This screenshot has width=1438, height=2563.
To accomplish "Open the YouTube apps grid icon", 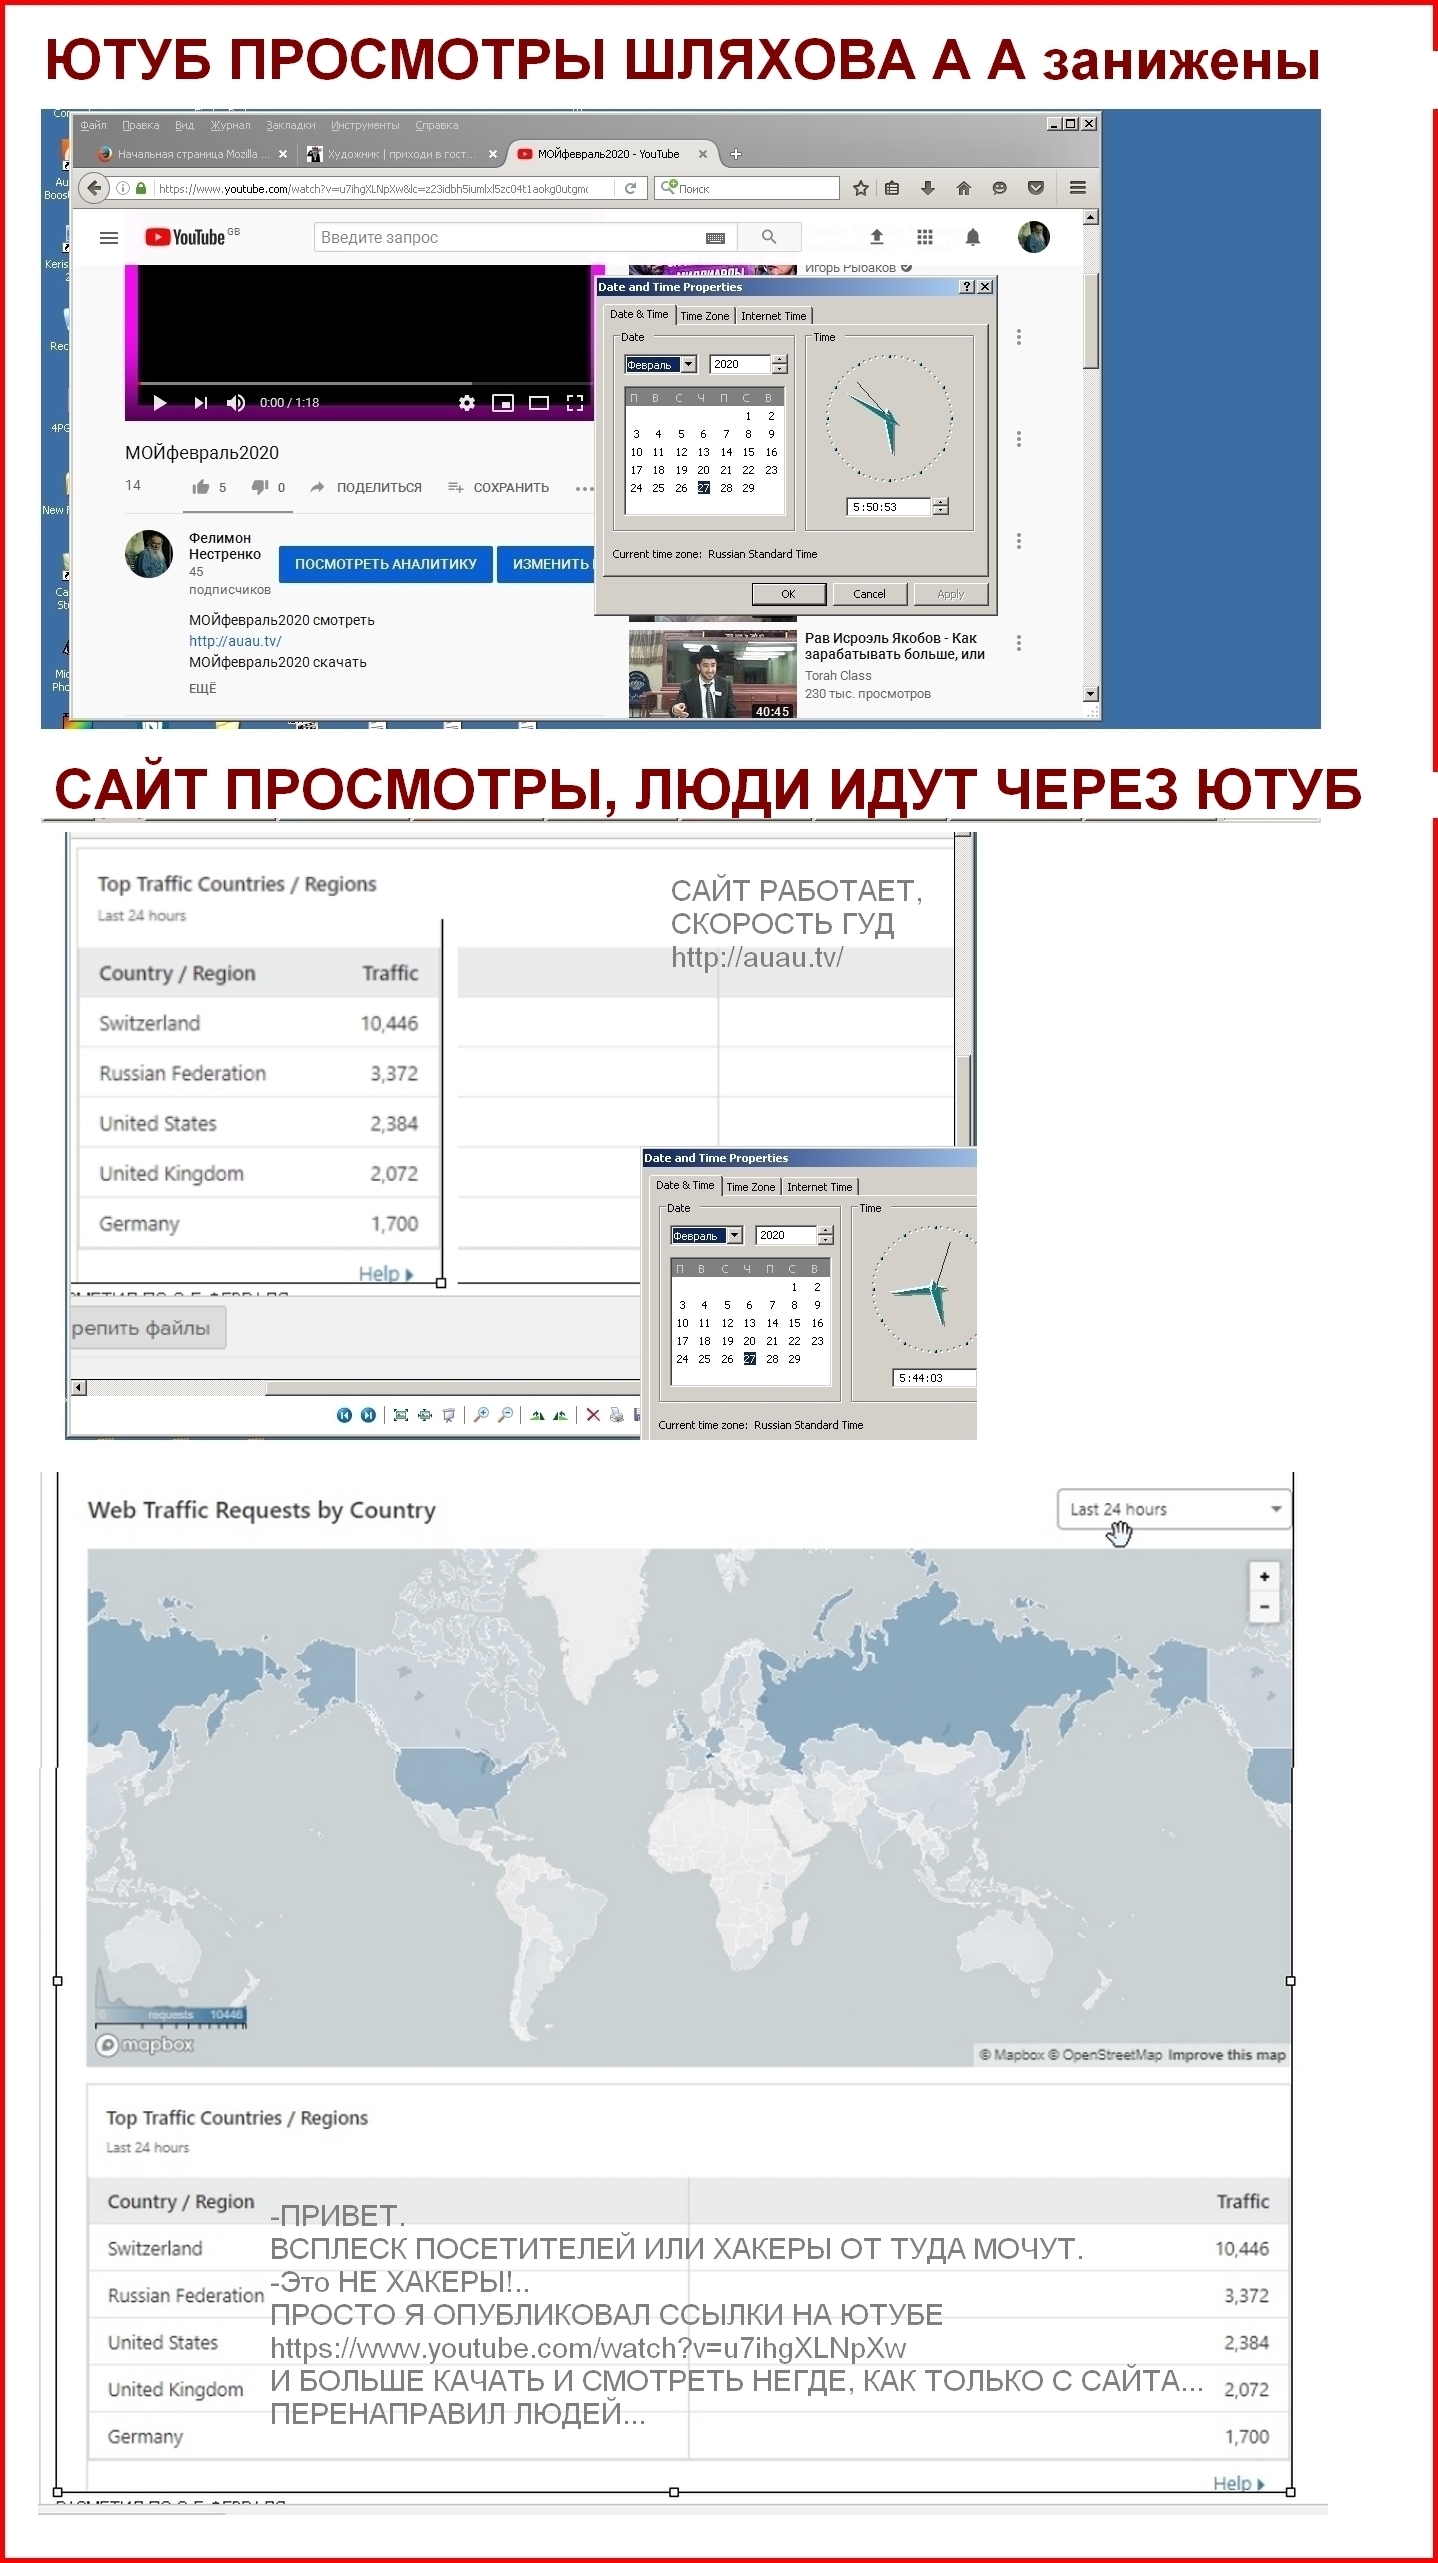I will coord(925,237).
